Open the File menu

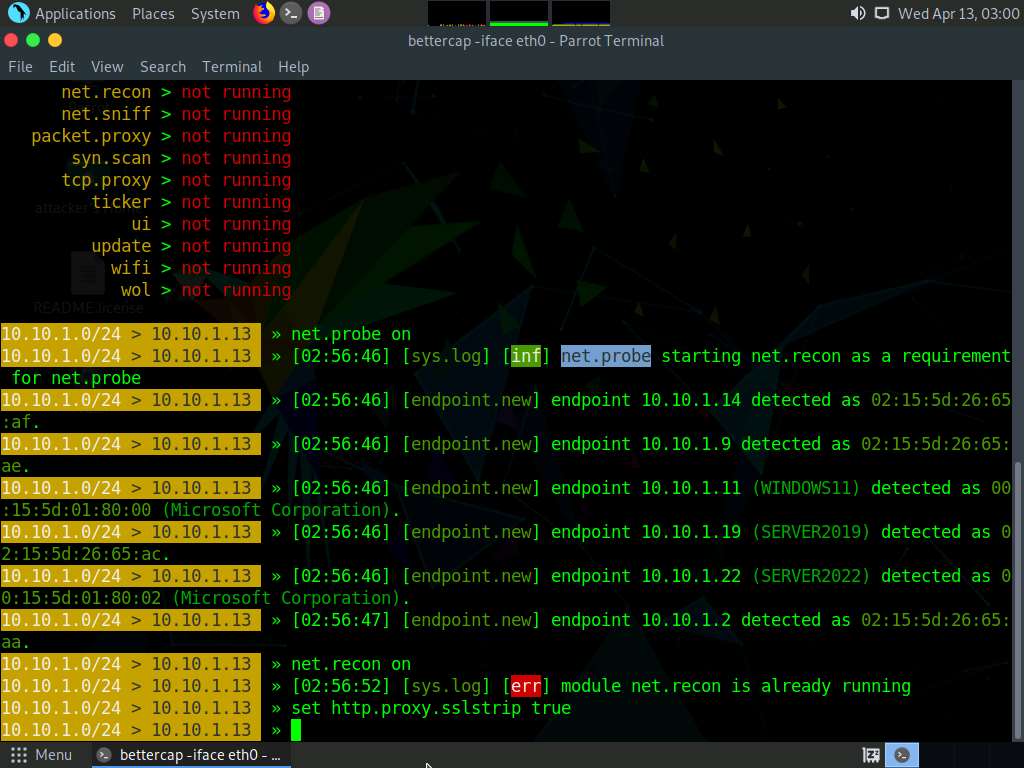click(20, 66)
